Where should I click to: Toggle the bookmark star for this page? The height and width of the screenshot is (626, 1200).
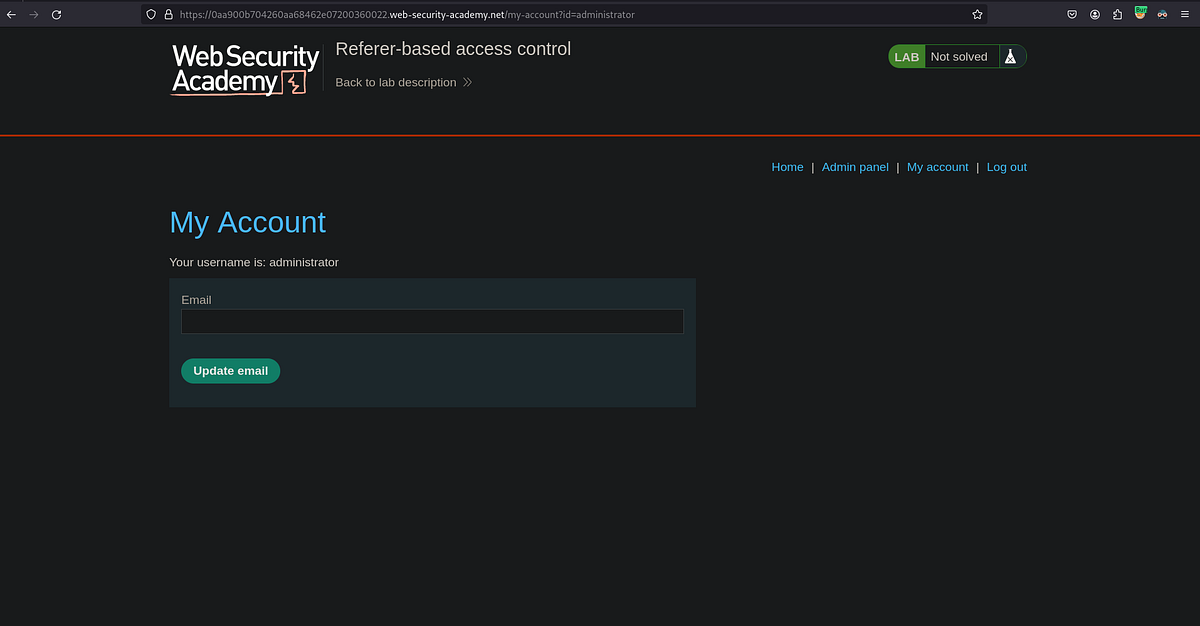pyautogui.click(x=977, y=14)
